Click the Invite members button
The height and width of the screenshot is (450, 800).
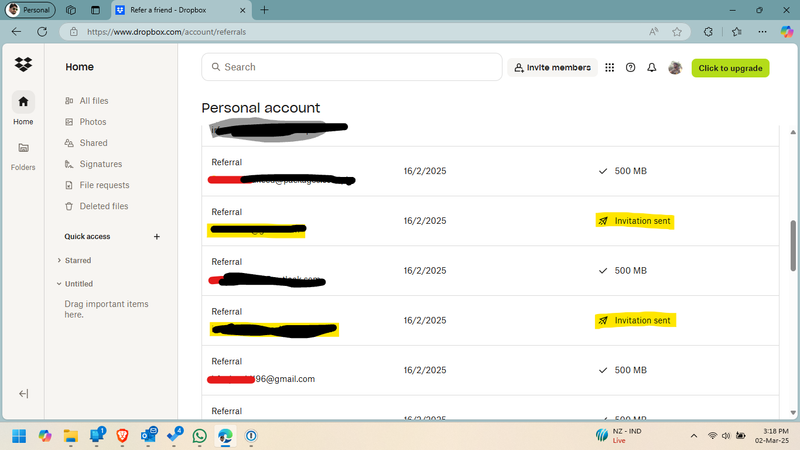click(x=551, y=68)
